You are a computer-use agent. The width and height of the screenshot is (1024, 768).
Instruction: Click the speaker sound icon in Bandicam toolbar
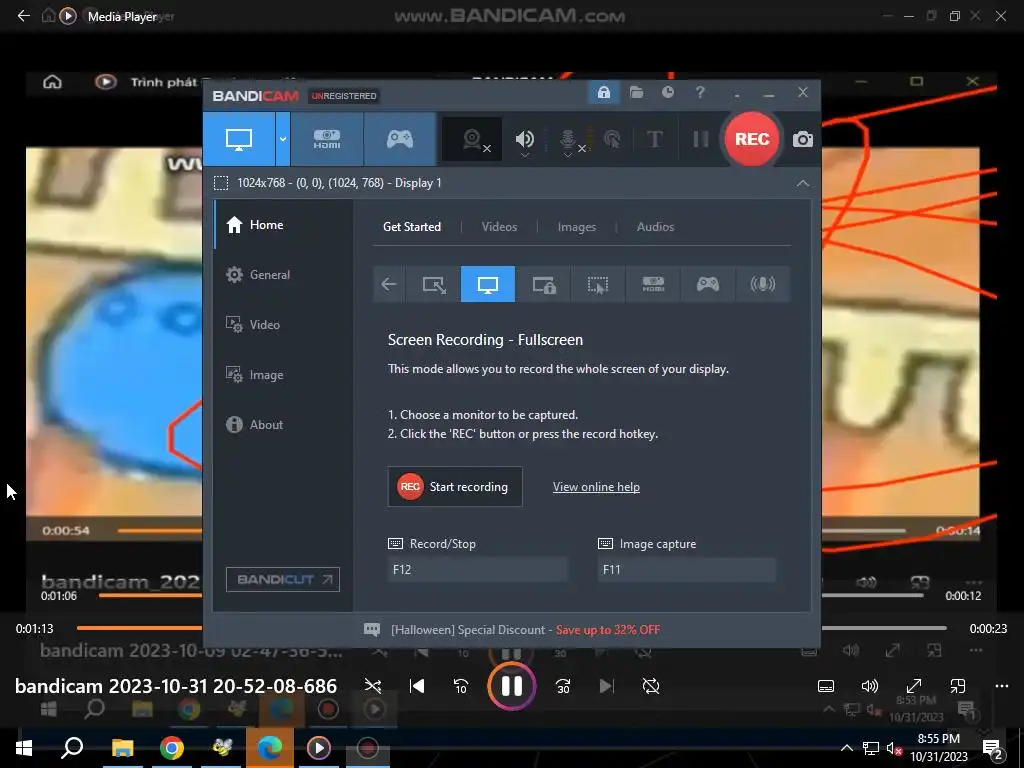coord(524,138)
